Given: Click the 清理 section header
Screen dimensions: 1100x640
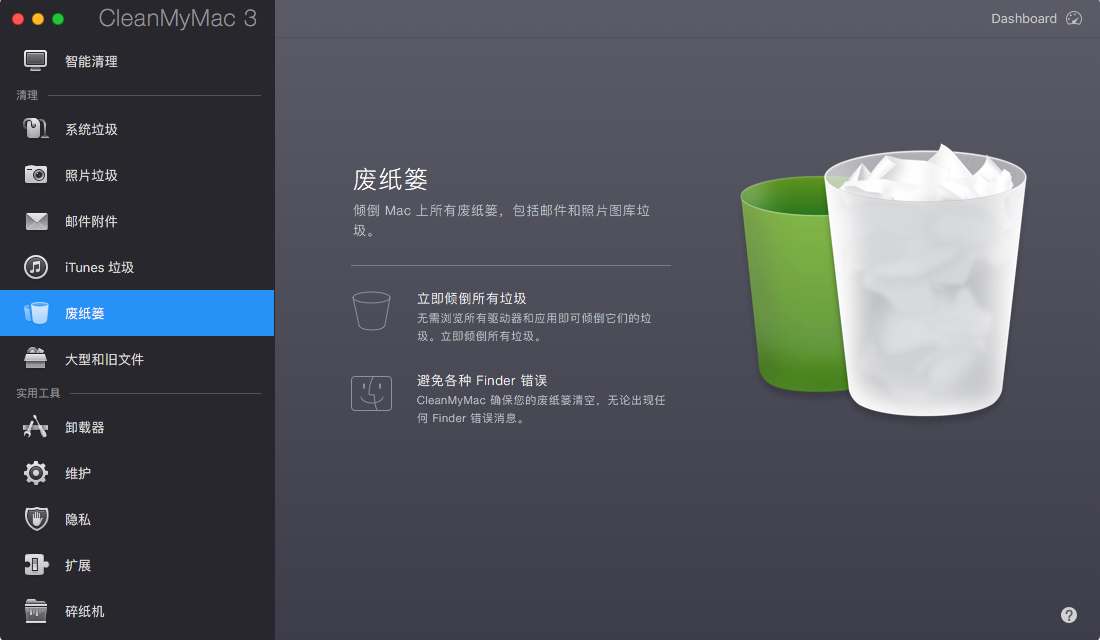Looking at the screenshot, I should point(27,95).
